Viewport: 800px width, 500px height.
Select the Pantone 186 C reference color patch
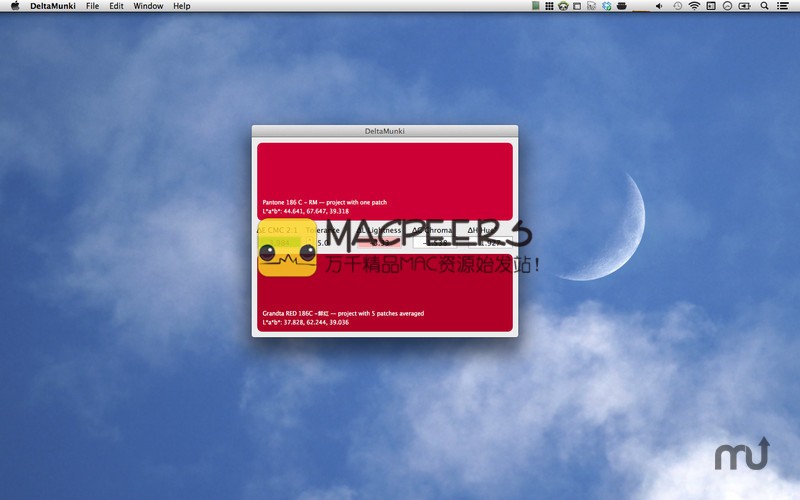point(384,180)
